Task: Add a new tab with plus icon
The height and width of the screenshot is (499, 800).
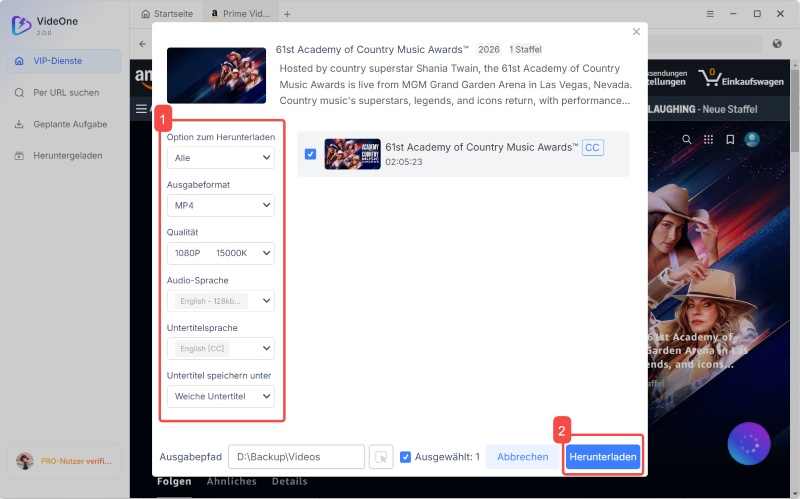Action: point(287,14)
